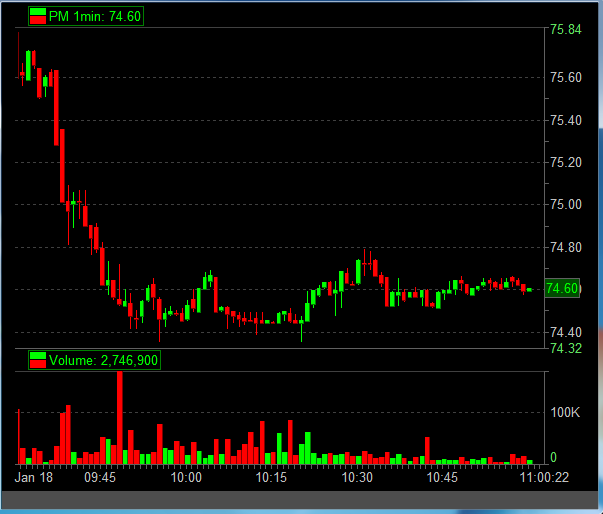This screenshot has height=514, width=603.
Task: Select the green/red color swatch beside Volume
Action: click(38, 360)
